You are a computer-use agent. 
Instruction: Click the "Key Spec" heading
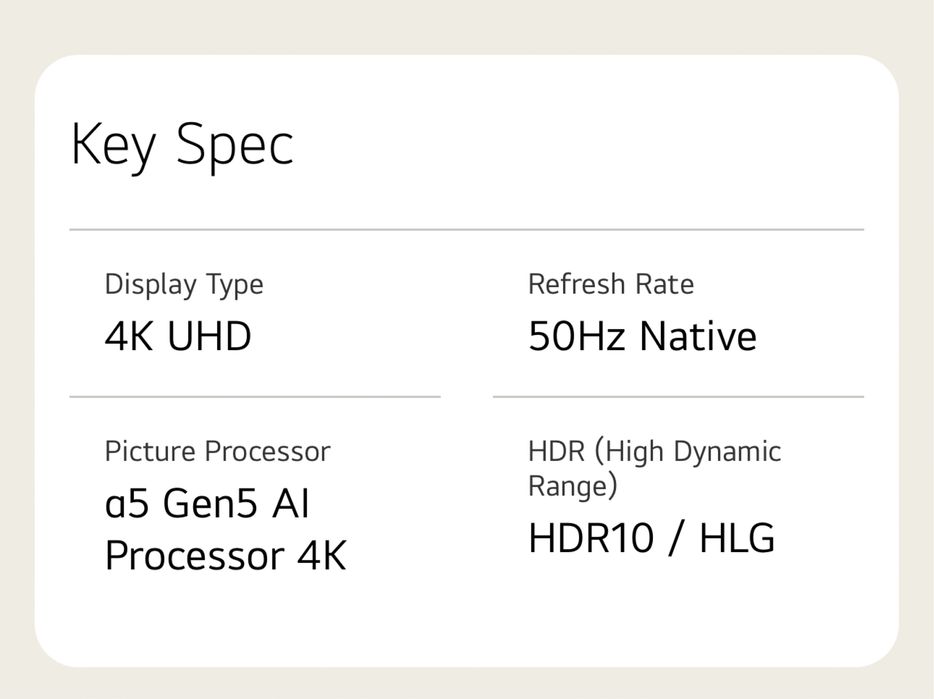tap(182, 145)
